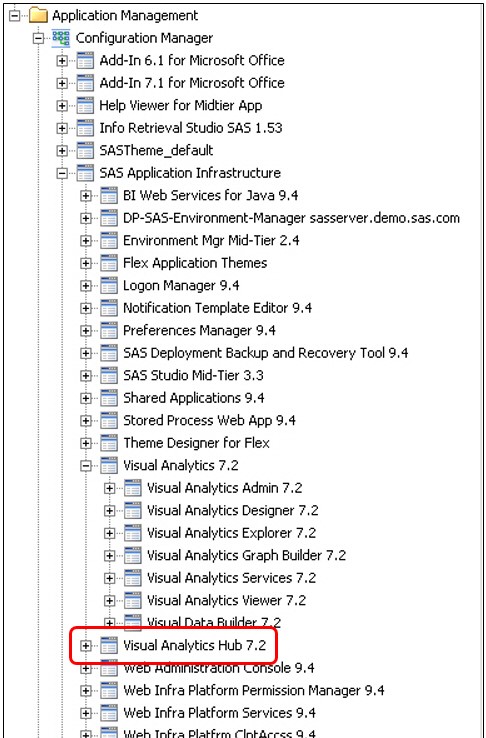Click the icon beside Help Viewer for Midtier App
Image resolution: width=486 pixels, height=738 pixels.
click(85, 106)
